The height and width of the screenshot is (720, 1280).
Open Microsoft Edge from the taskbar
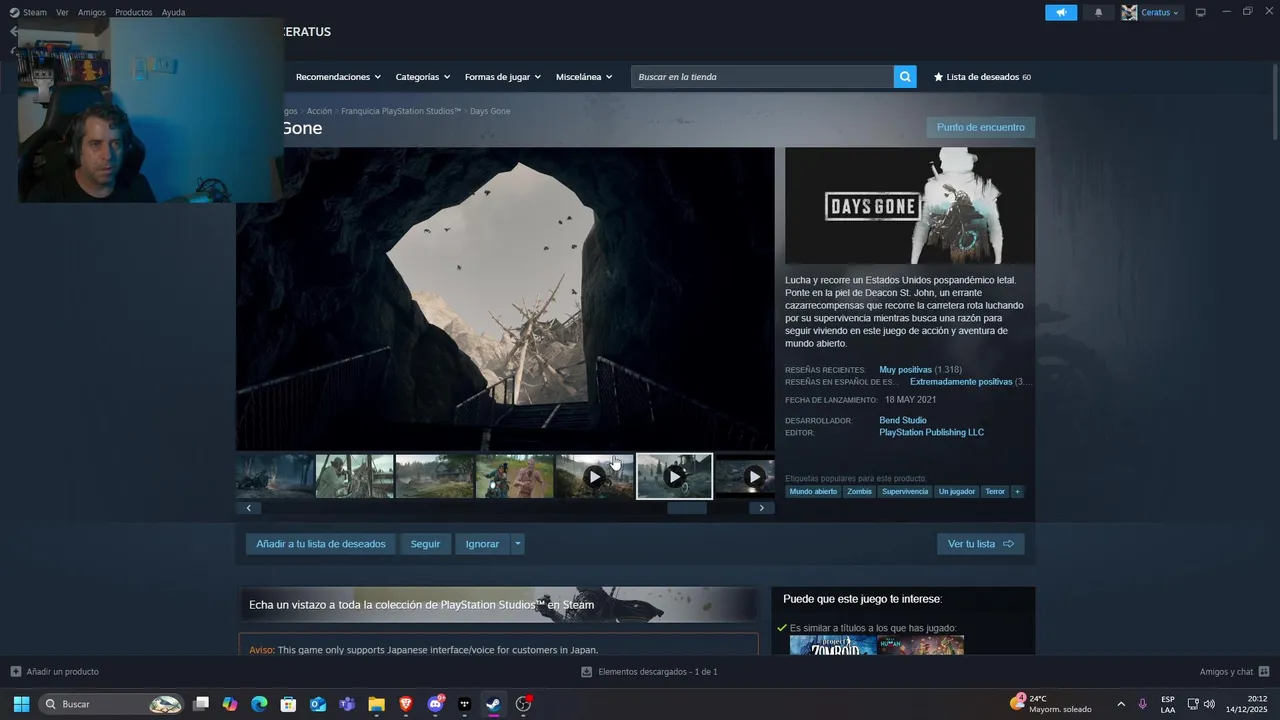click(259, 704)
